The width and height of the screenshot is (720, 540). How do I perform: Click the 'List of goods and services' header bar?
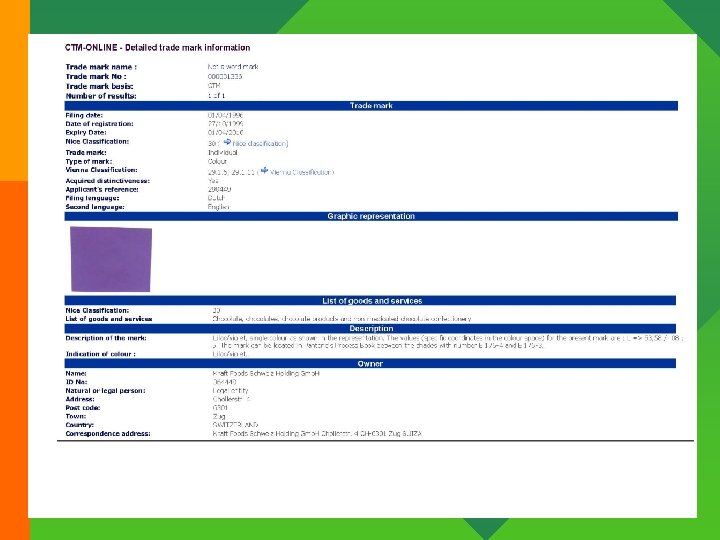coord(370,301)
